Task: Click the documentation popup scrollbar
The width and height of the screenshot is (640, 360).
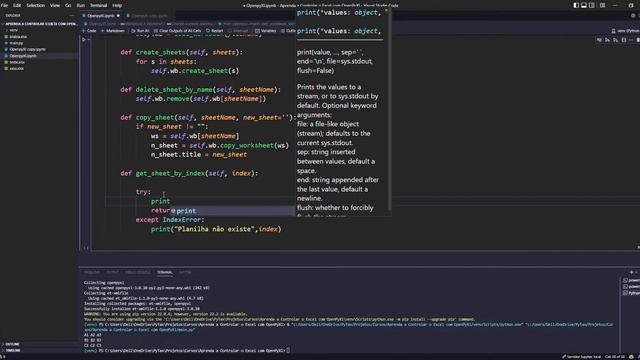Action: pyautogui.click(x=390, y=109)
